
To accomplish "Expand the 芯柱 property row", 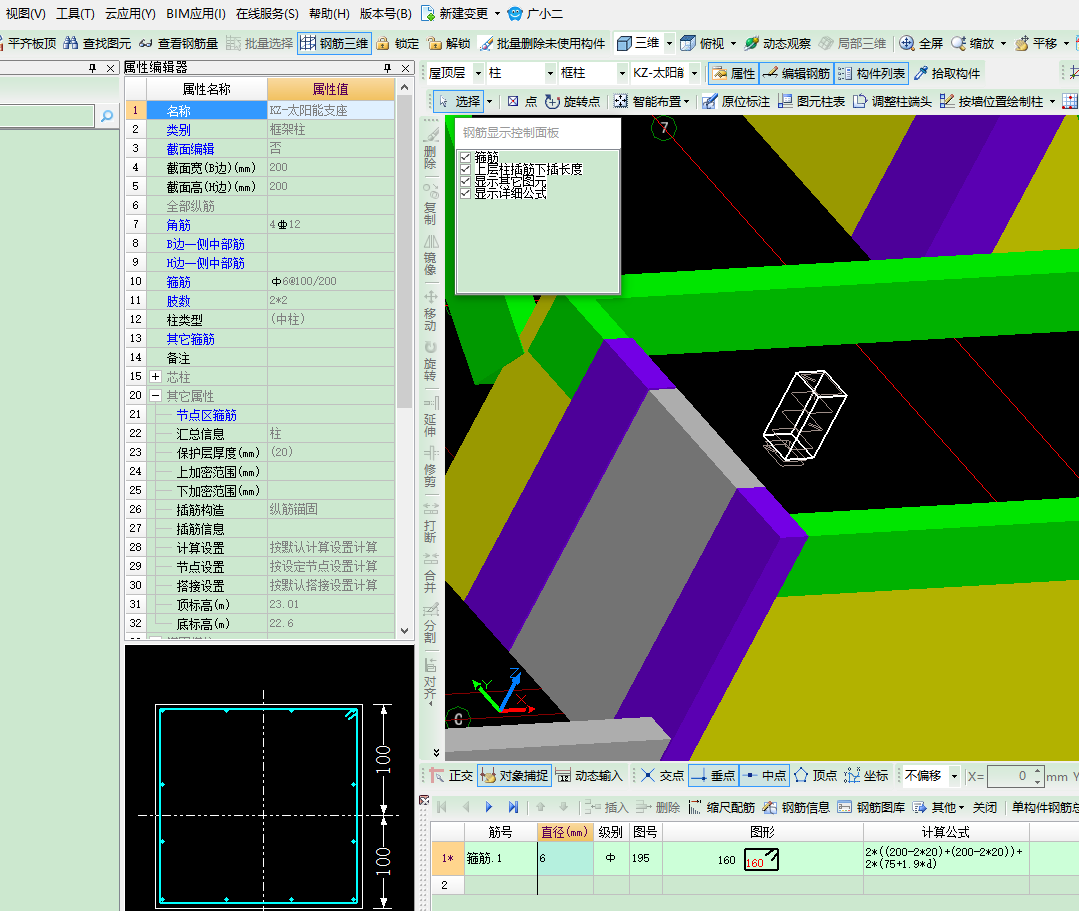I will point(156,376).
